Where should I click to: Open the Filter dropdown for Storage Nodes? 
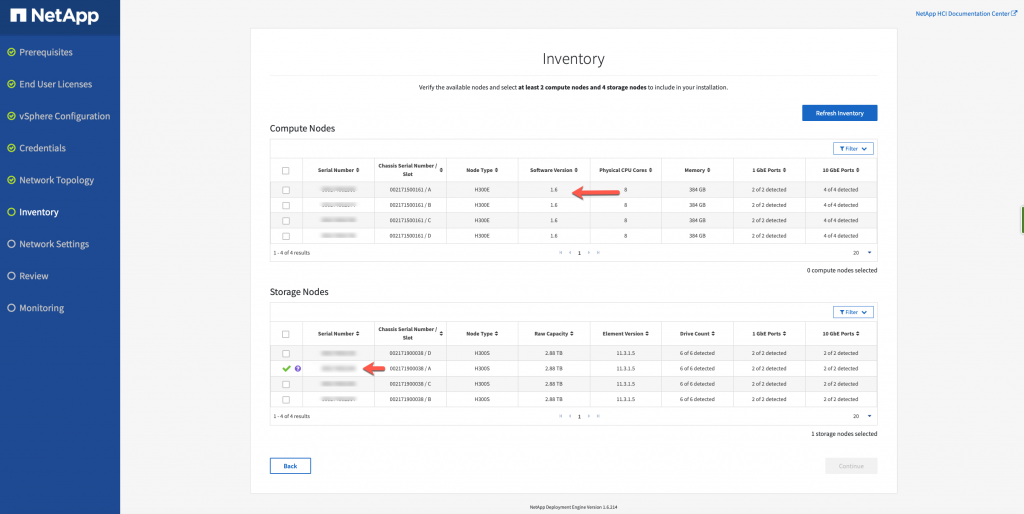pos(853,312)
